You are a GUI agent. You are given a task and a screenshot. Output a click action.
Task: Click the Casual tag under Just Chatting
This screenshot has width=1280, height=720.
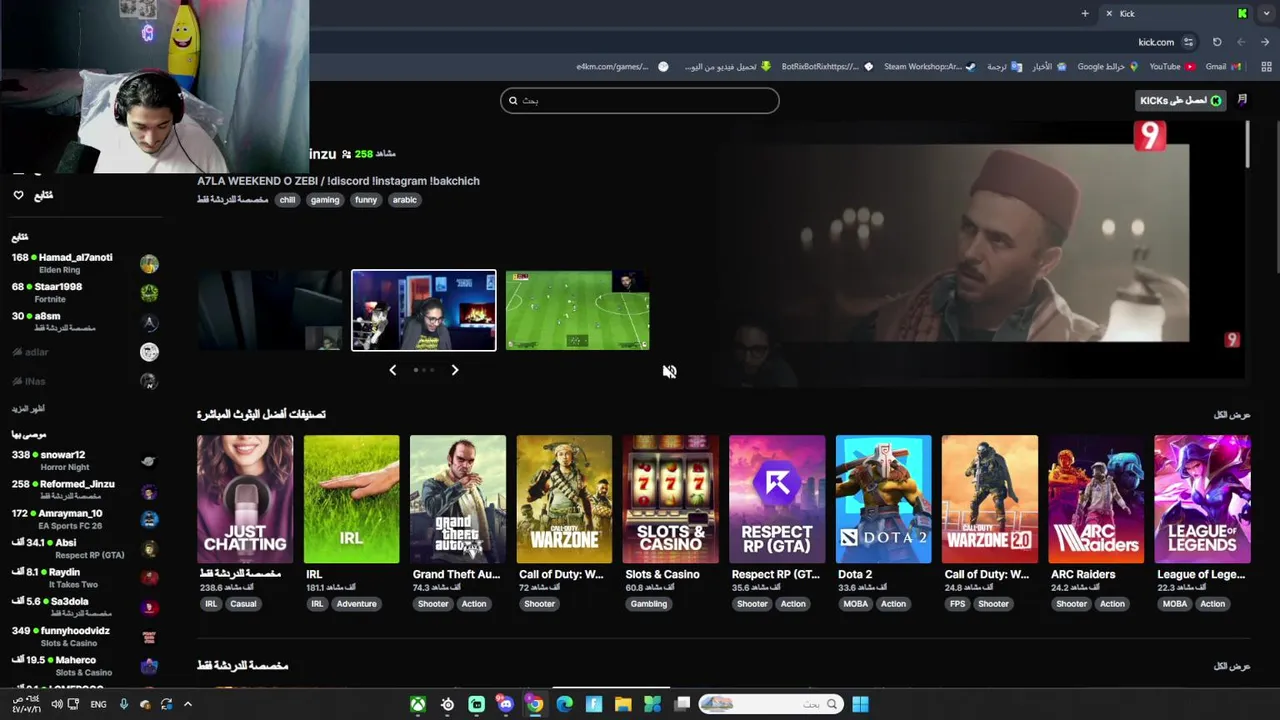tap(243, 604)
